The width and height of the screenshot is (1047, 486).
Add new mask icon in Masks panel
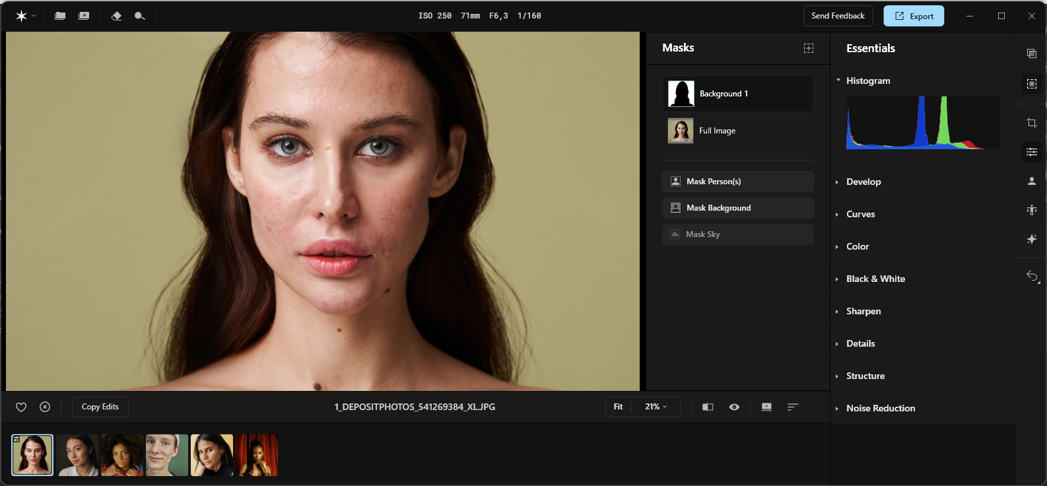809,48
